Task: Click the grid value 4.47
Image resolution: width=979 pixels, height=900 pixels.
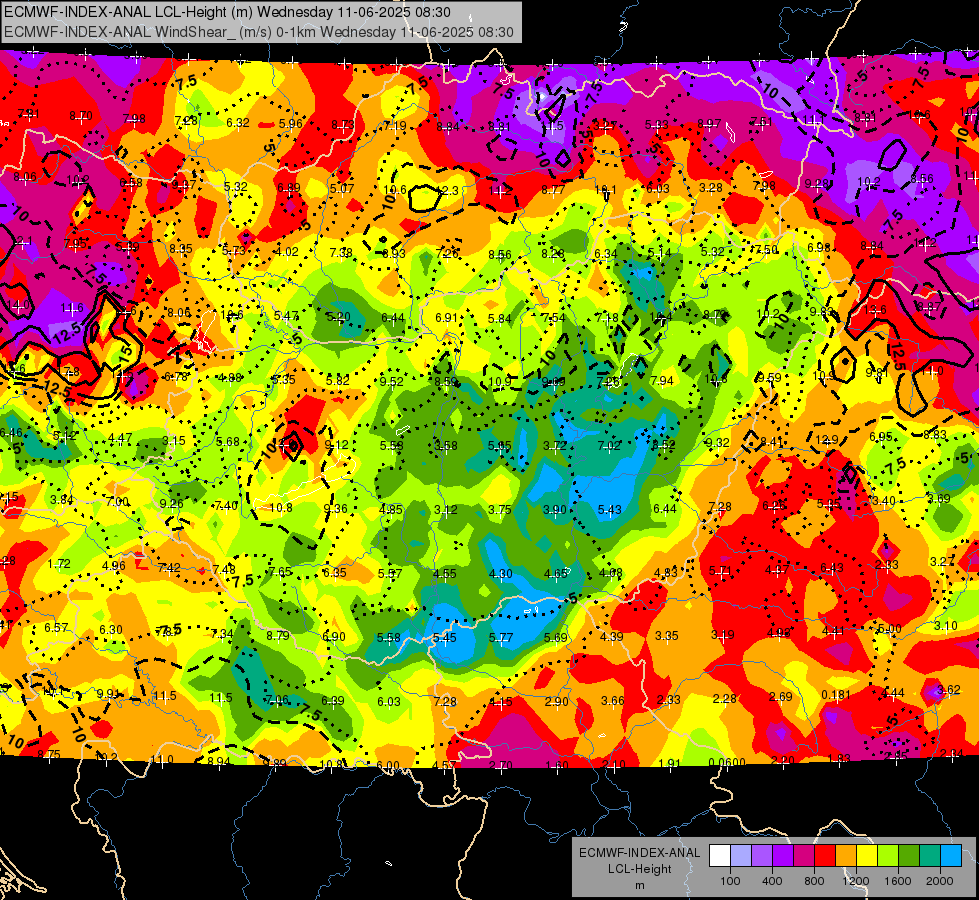Action: [120, 438]
